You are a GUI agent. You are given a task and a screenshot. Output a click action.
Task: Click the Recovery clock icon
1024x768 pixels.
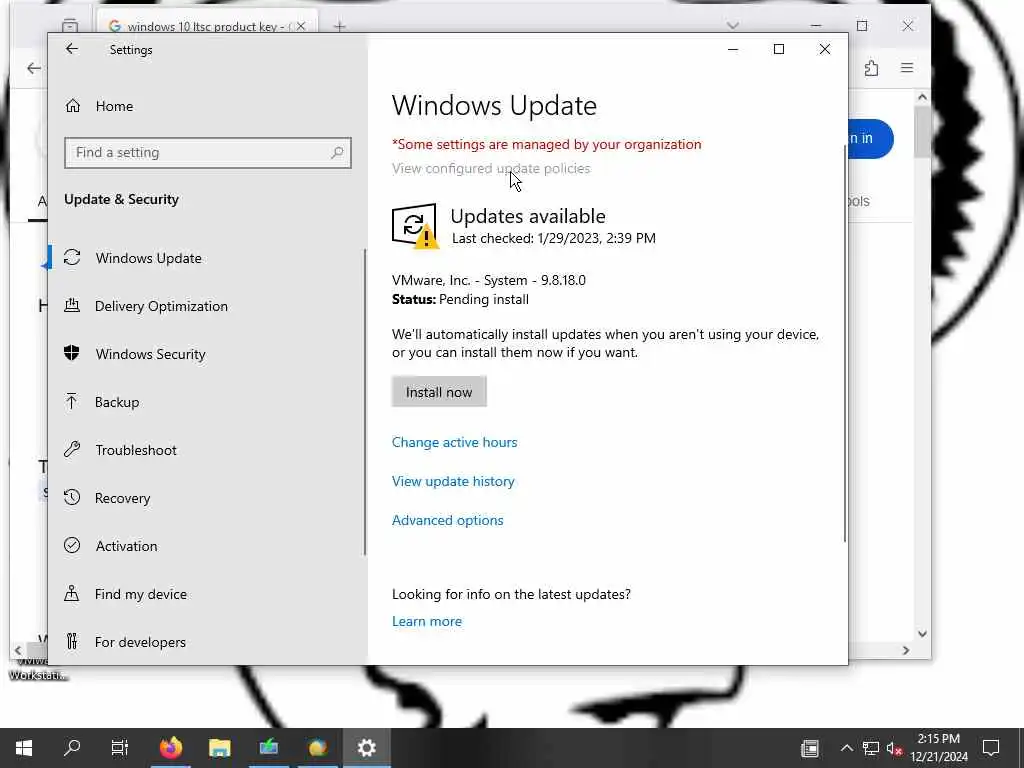coord(72,497)
